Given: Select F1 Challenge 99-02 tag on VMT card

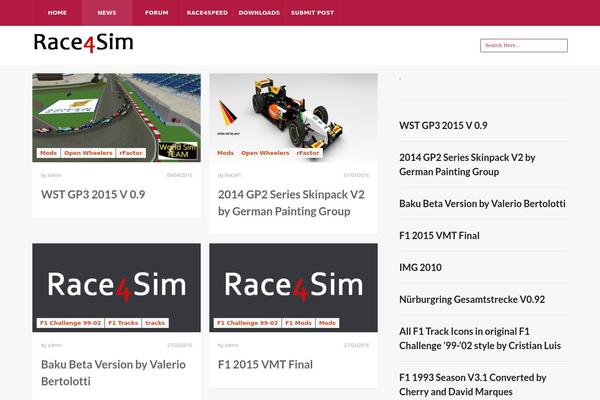Looking at the screenshot, I should (x=248, y=323).
